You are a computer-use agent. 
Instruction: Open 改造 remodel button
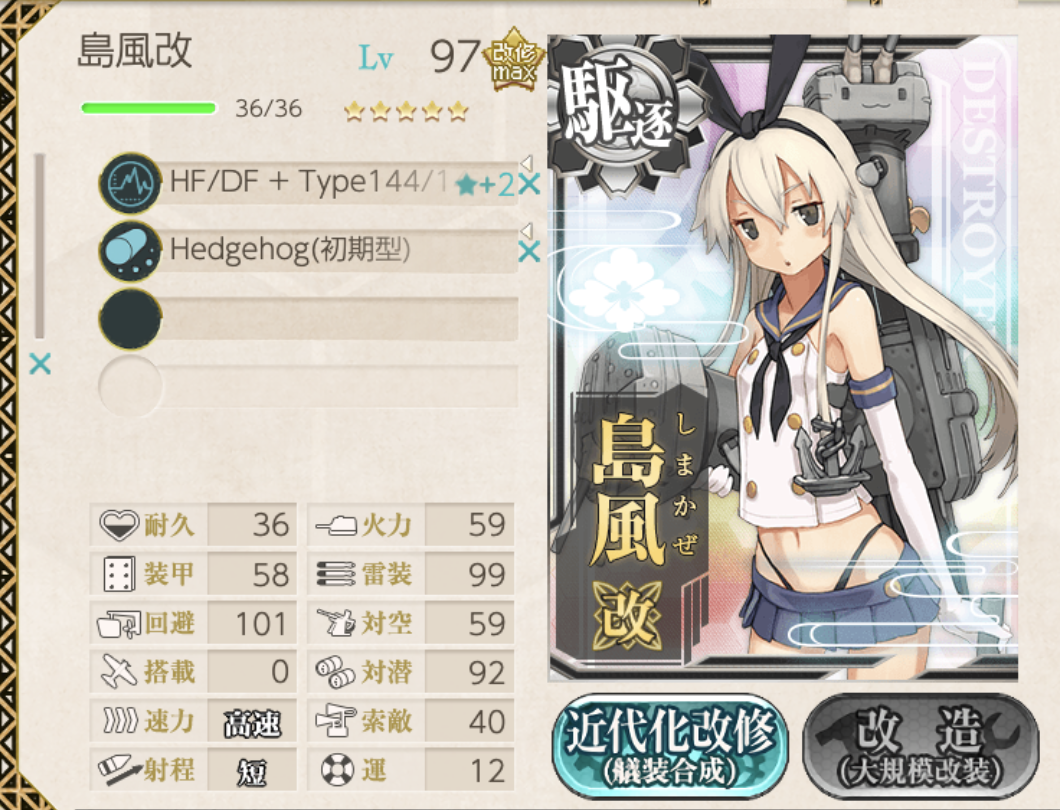(920, 746)
